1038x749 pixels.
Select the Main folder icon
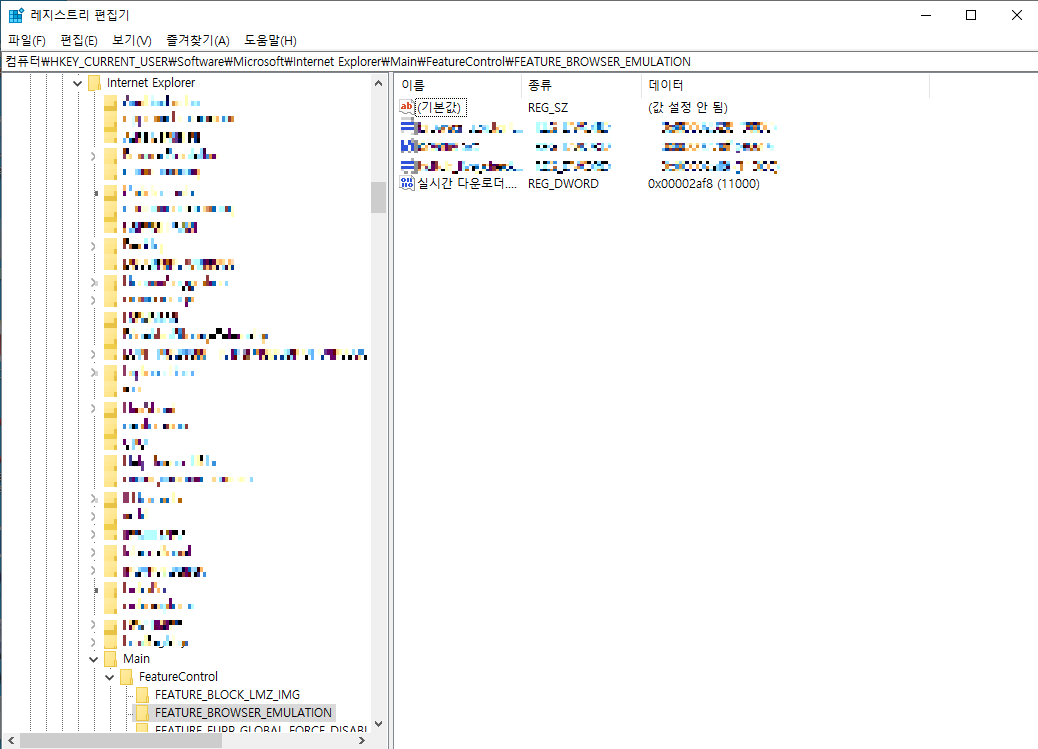[x=111, y=659]
